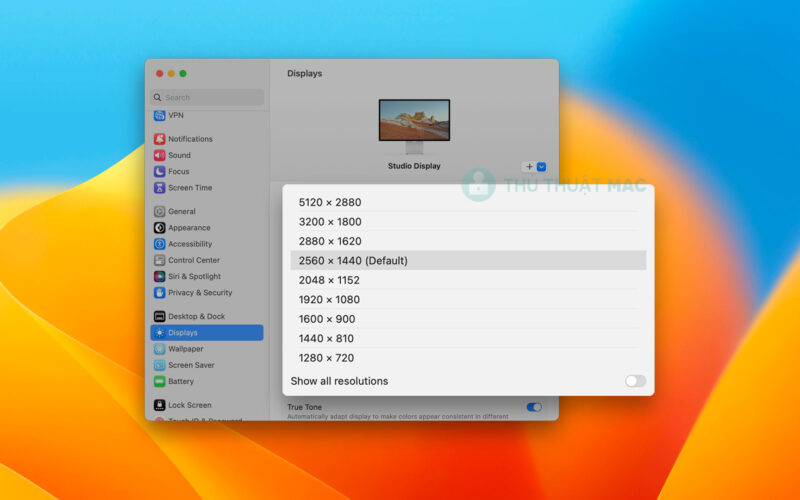Click the plus button to add display
Screen dimensions: 800x500
[x=529, y=167]
